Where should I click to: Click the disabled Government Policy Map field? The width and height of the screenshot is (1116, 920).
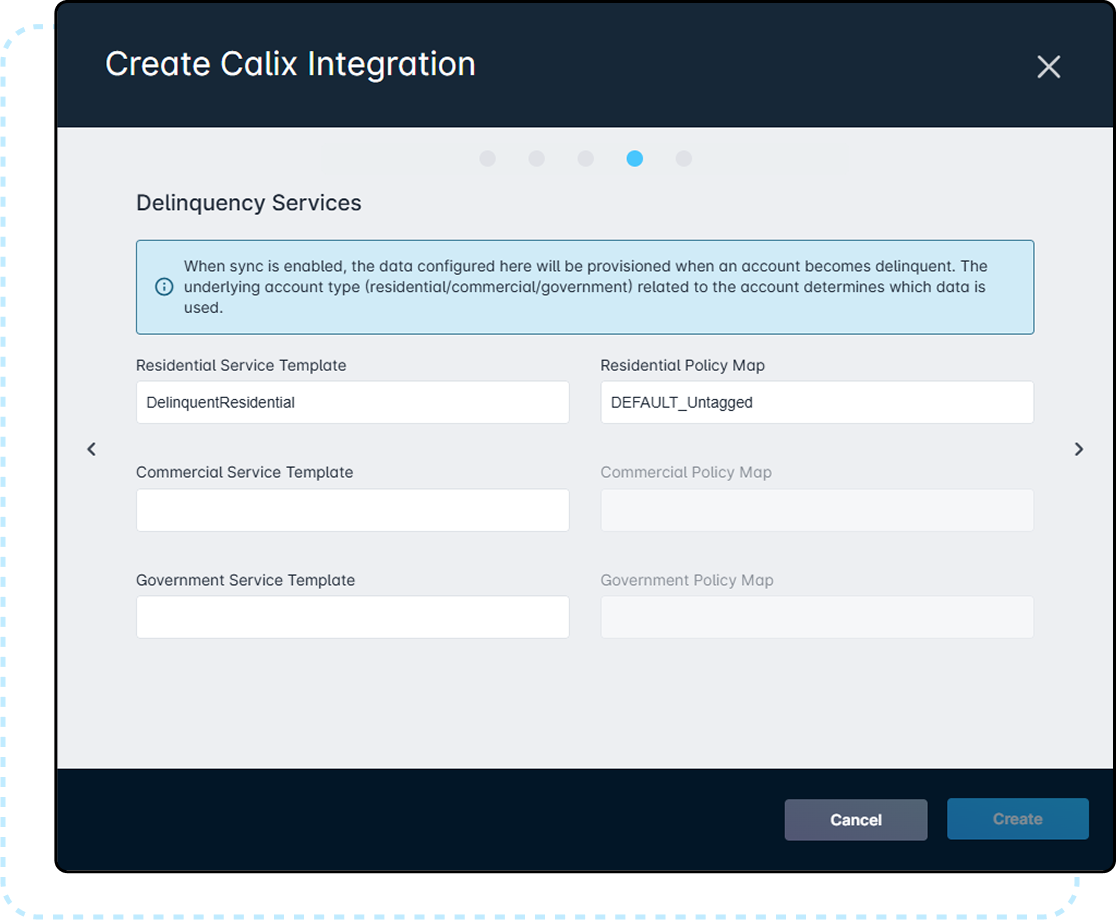coord(817,617)
